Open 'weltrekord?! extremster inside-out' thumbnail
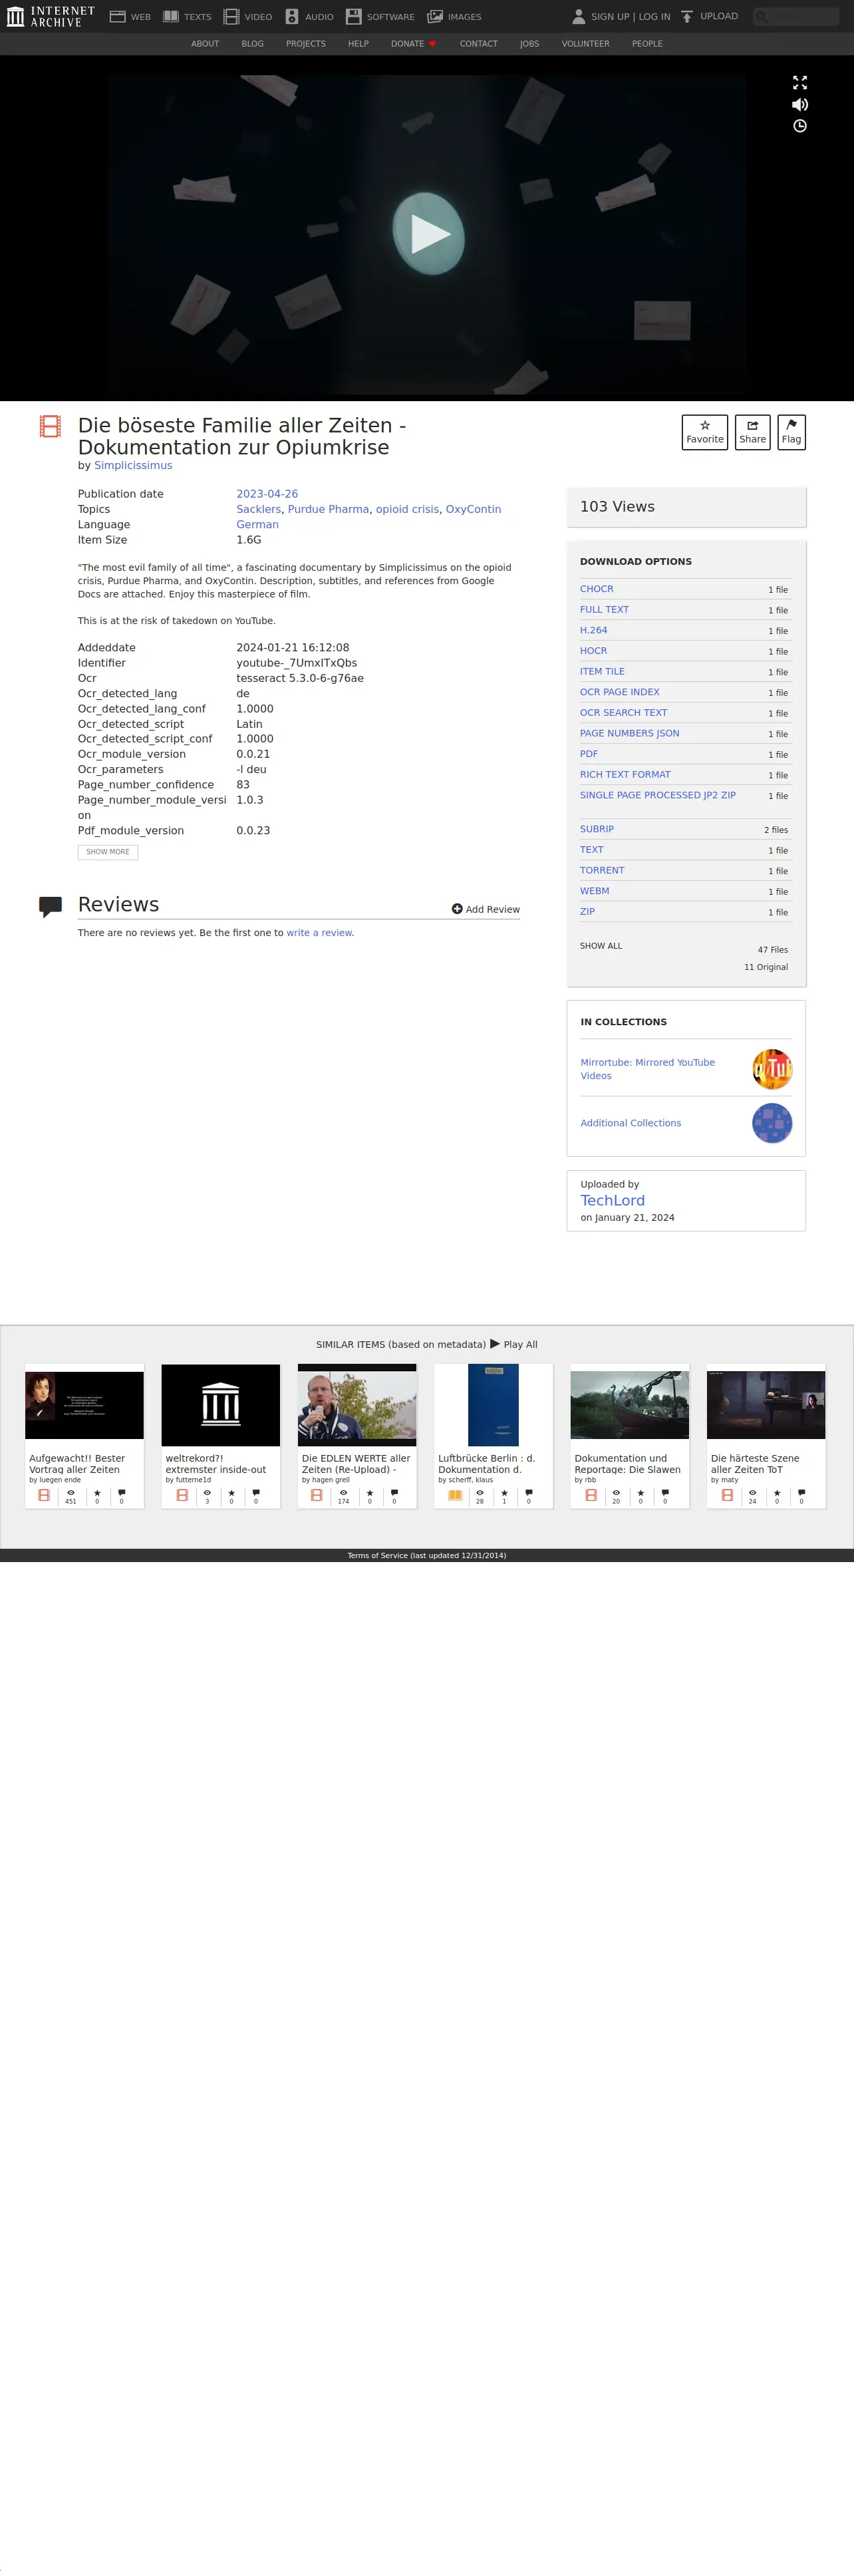The width and height of the screenshot is (854, 2576). 221,1405
